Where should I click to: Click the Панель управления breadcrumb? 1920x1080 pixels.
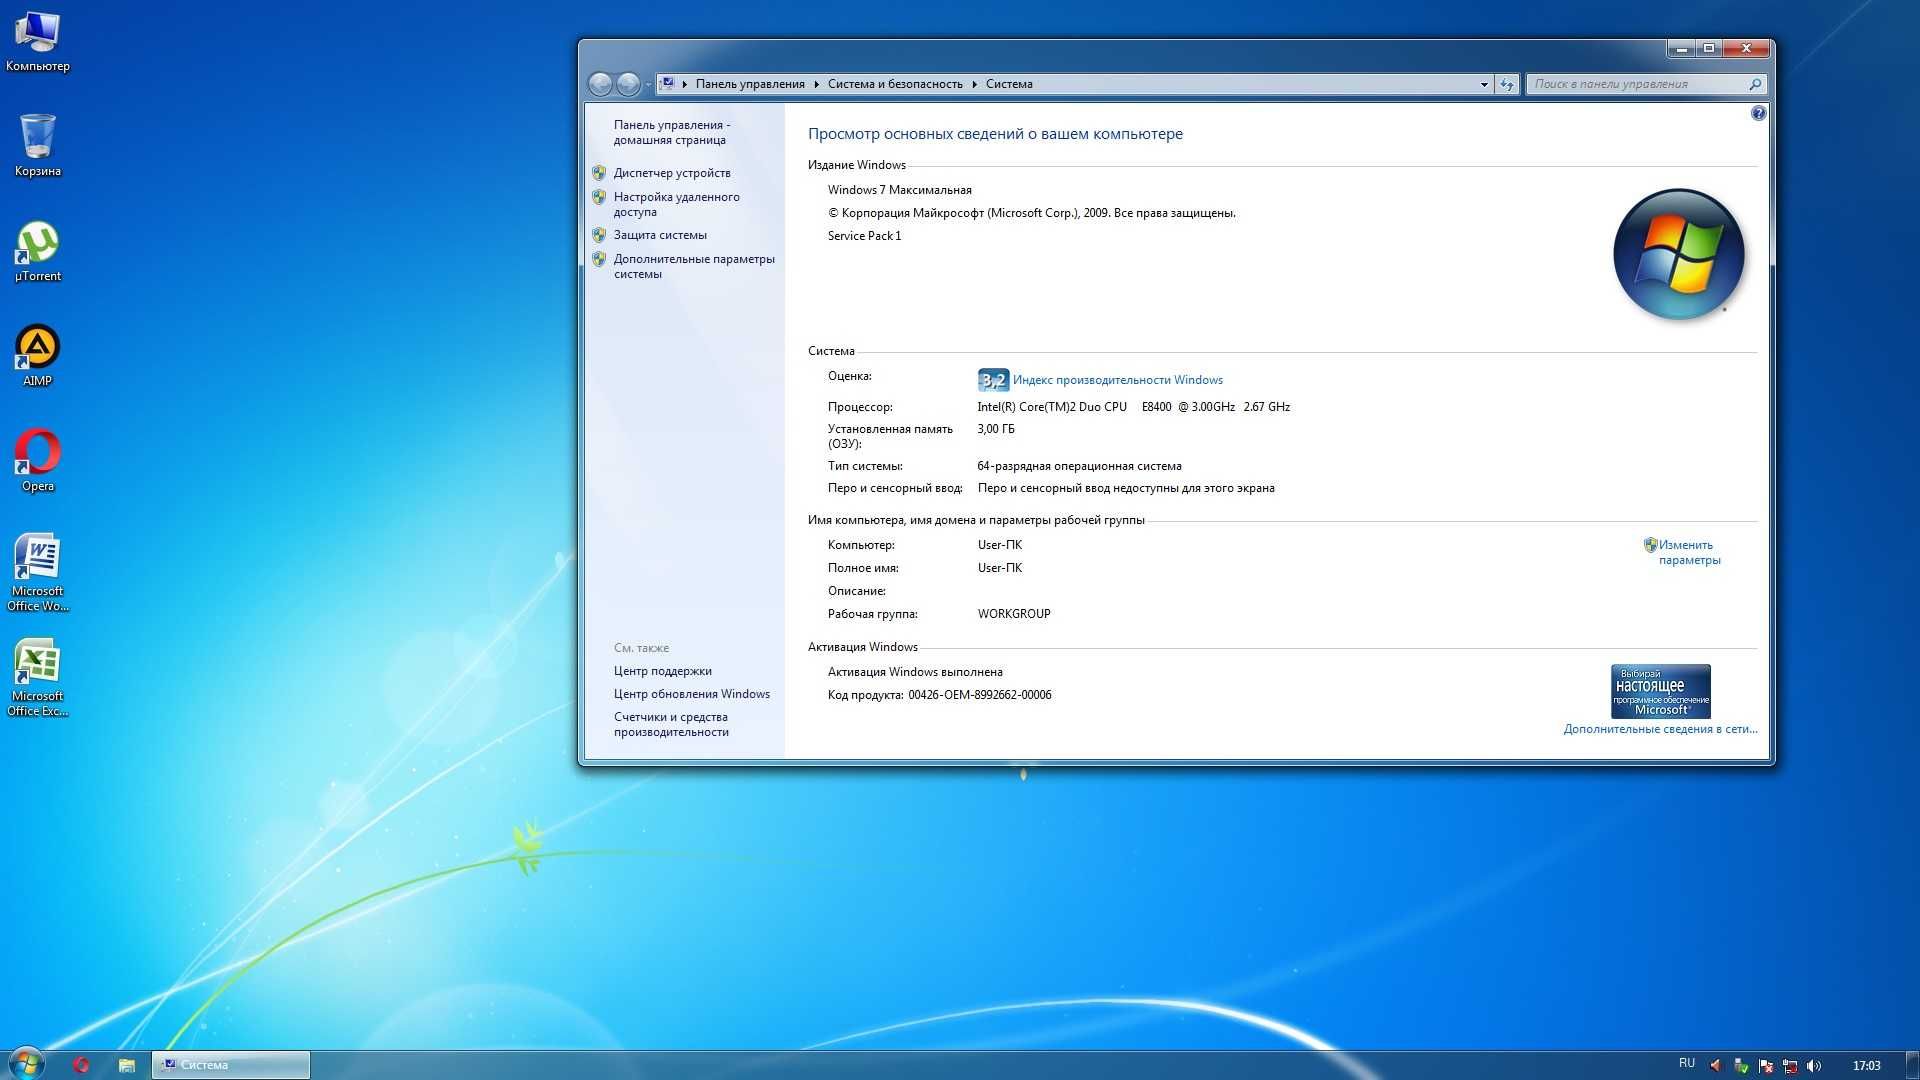tap(750, 84)
